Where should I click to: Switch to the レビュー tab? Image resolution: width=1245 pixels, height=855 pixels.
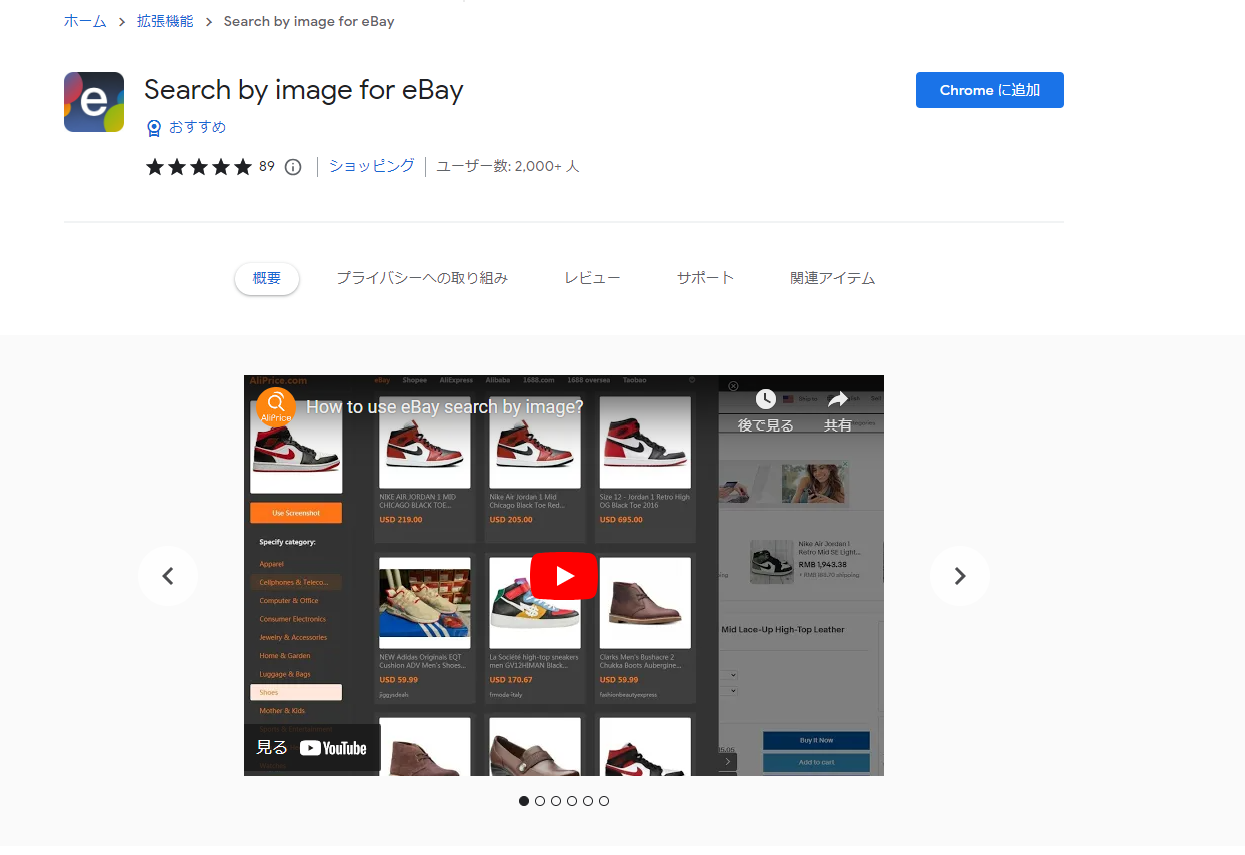pos(592,278)
